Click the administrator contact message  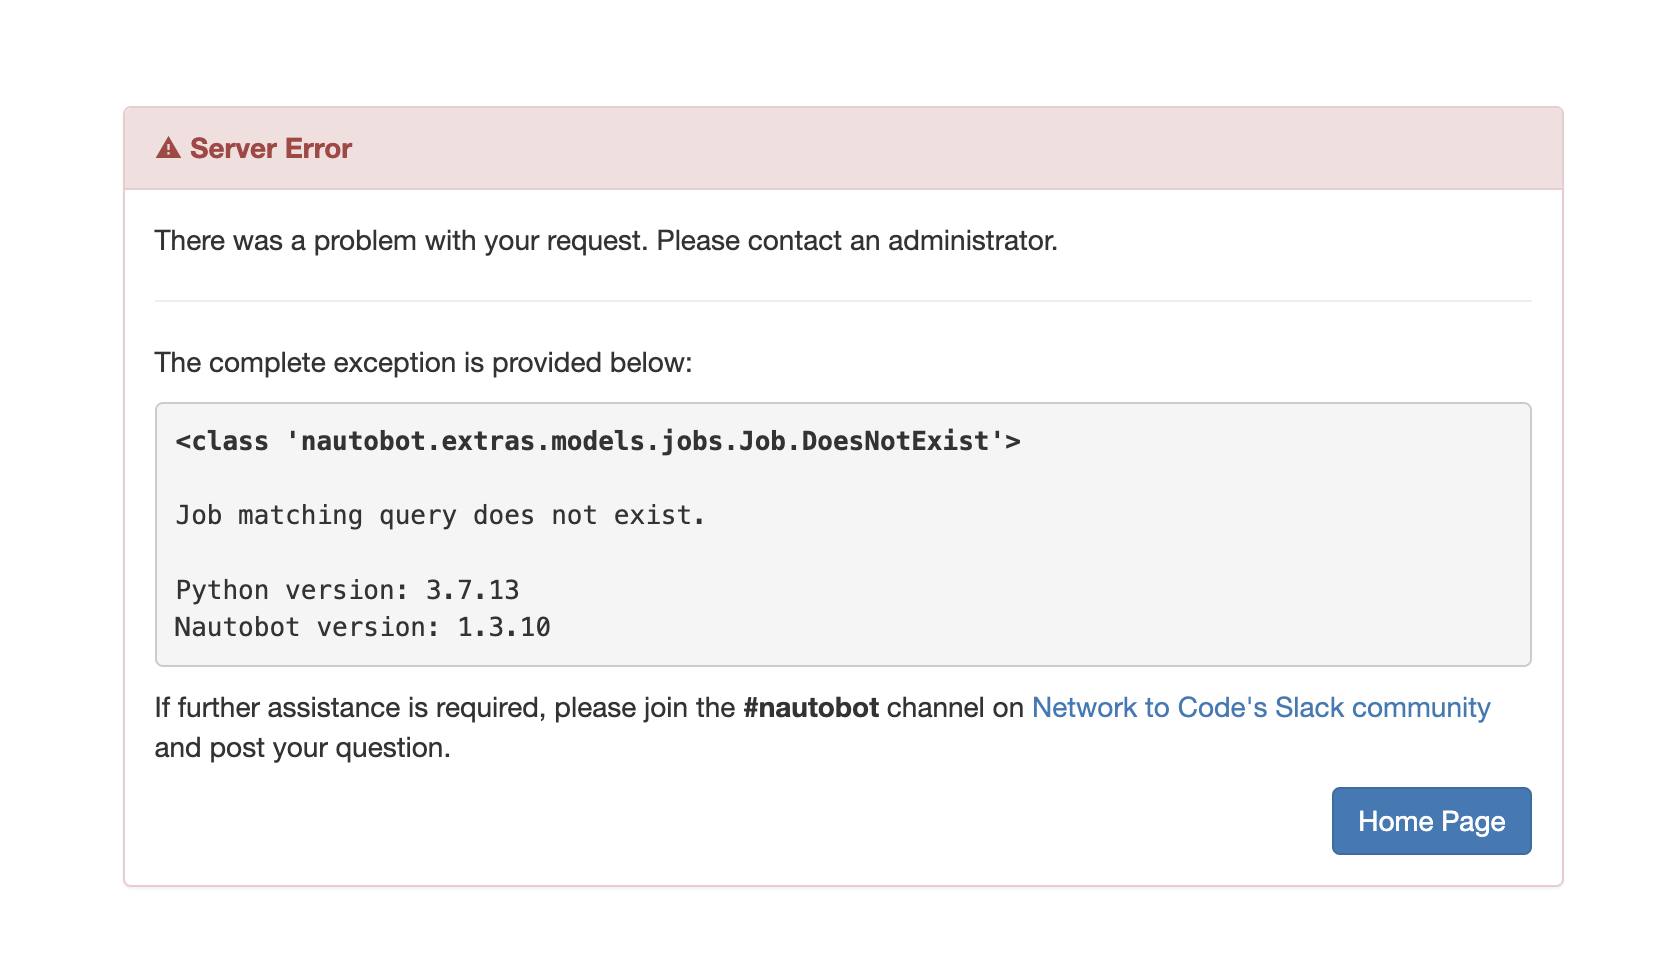605,240
